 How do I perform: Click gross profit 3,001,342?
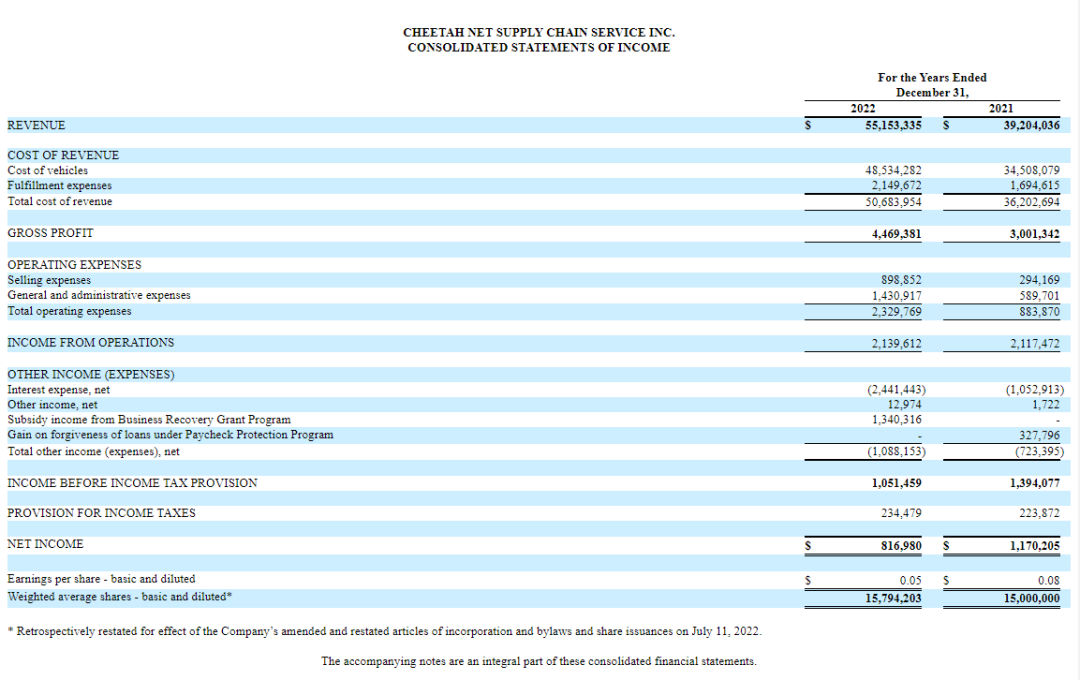[x=1035, y=234]
